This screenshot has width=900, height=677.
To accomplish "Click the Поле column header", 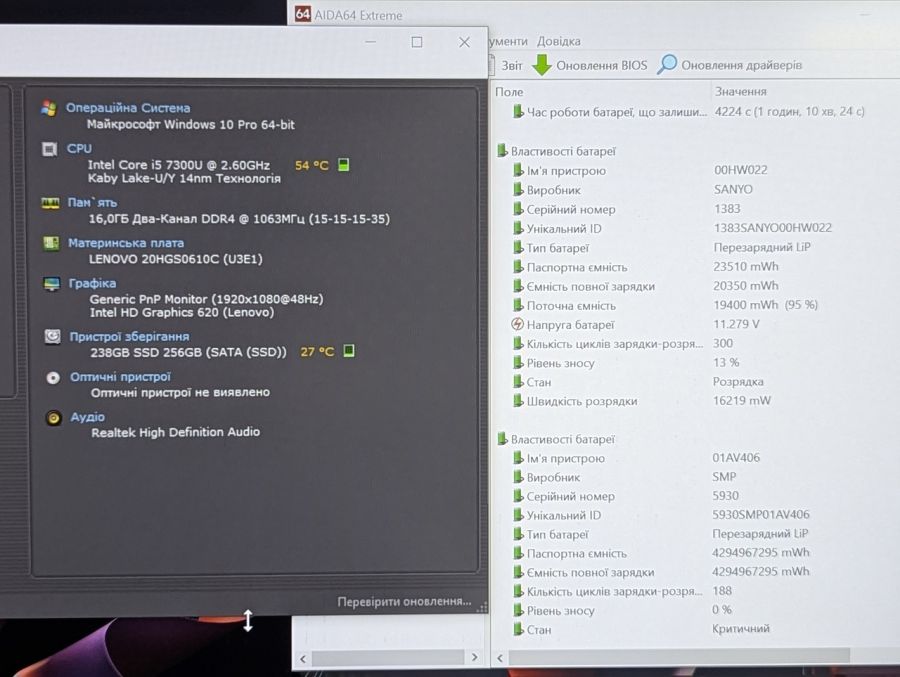I will coord(509,92).
